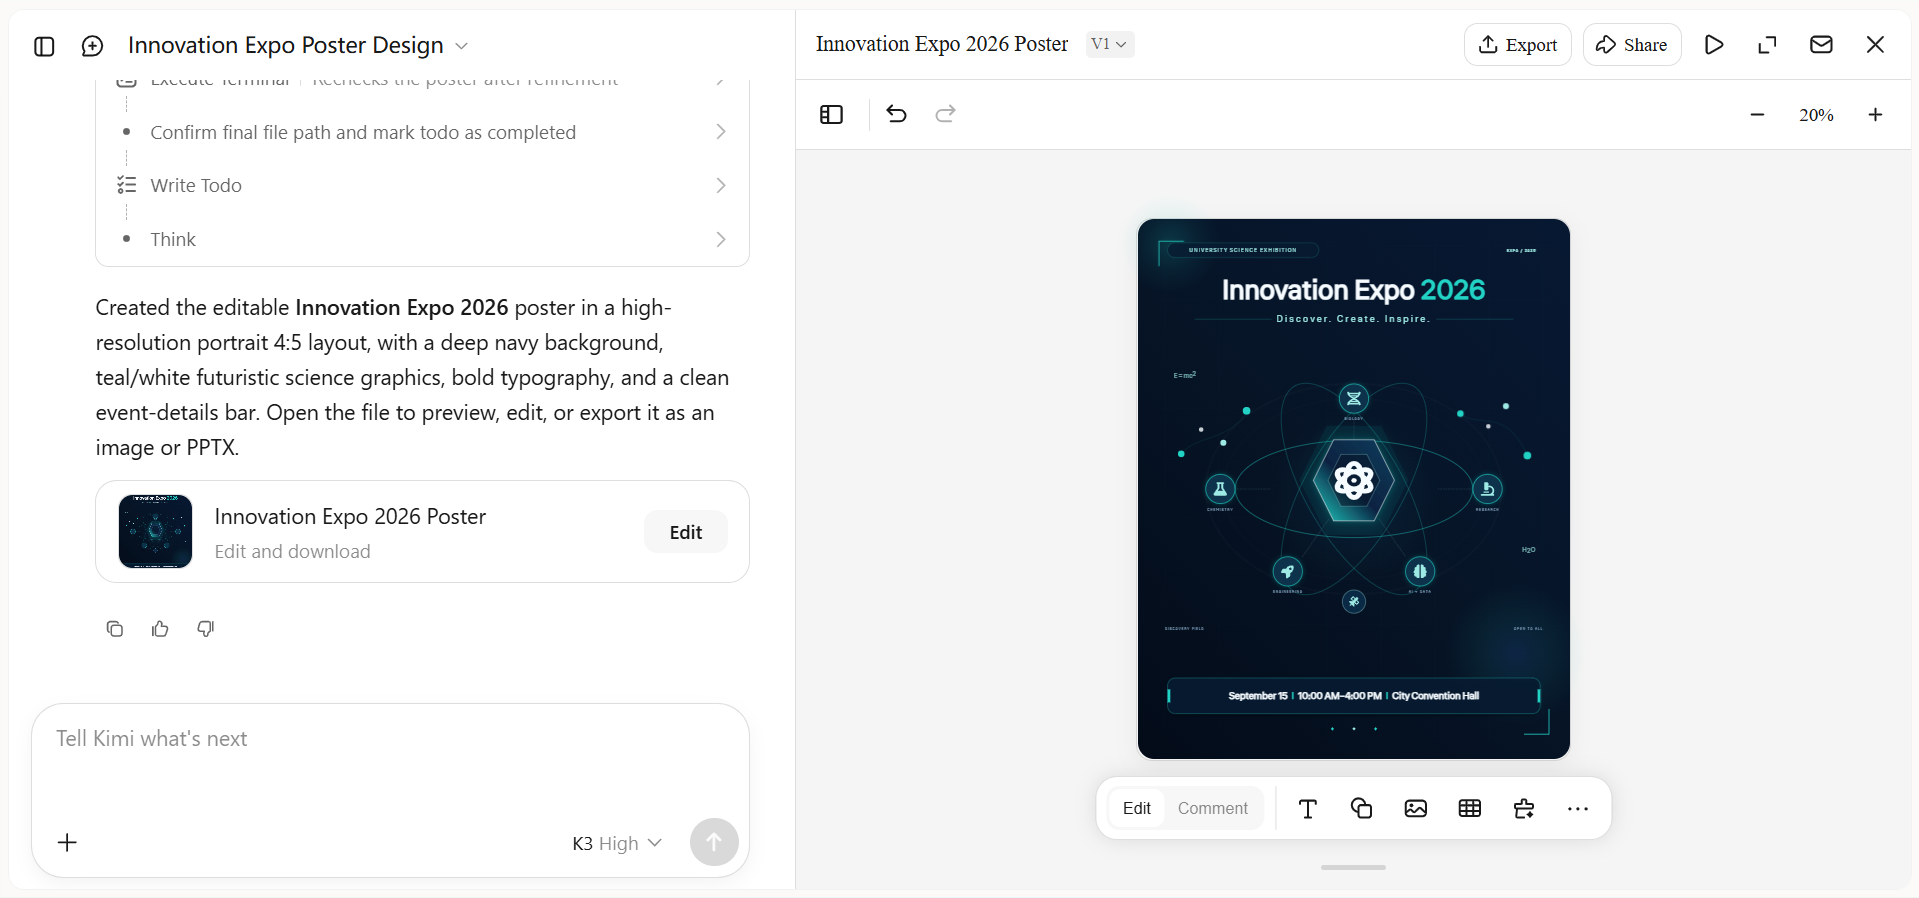Click the 20% zoom level value
This screenshot has width=1919, height=898.
[1816, 115]
